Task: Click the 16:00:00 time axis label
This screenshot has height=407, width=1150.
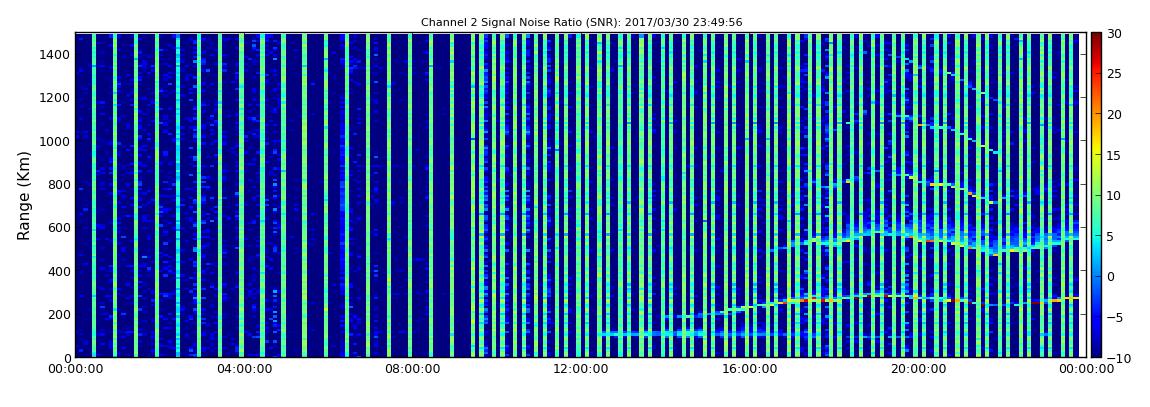Action: pos(748,370)
